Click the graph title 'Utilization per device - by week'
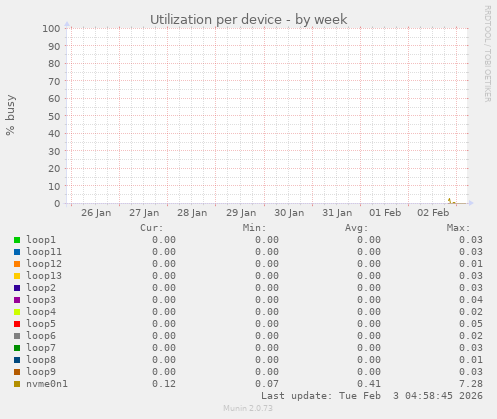Viewport: 497px width, 419px height. tap(249, 20)
